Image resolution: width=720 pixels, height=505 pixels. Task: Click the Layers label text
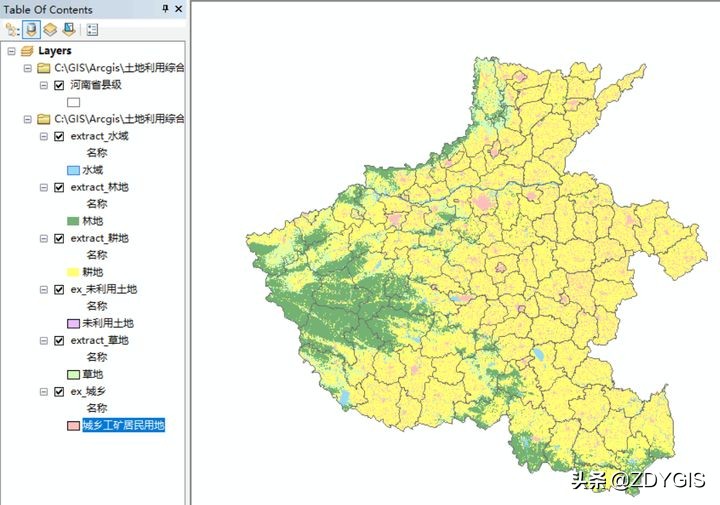(55, 50)
